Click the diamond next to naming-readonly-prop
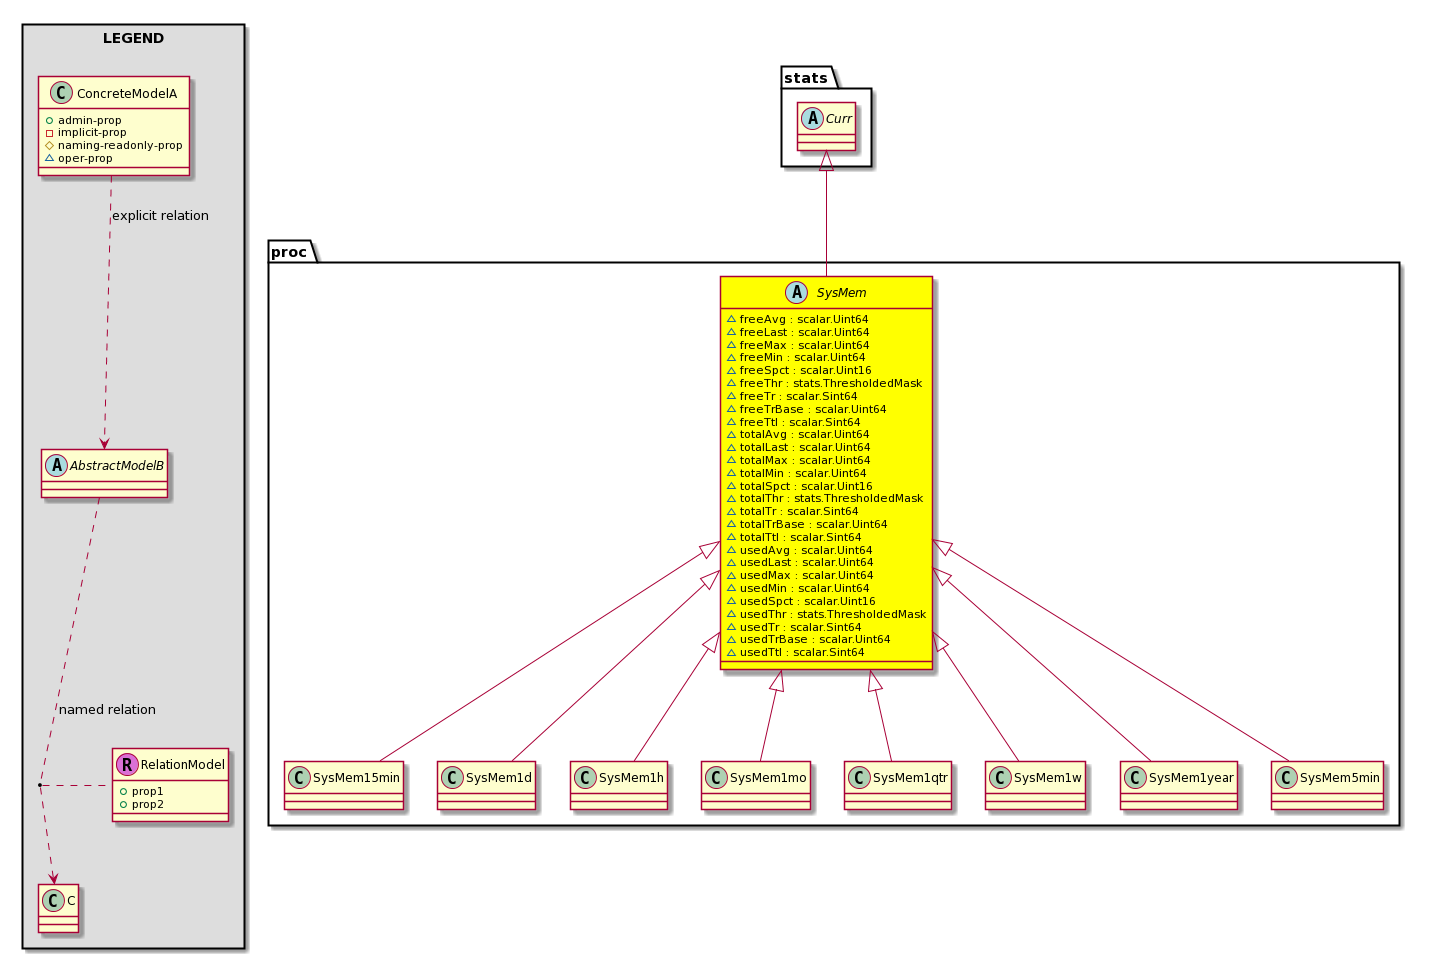 point(49,145)
